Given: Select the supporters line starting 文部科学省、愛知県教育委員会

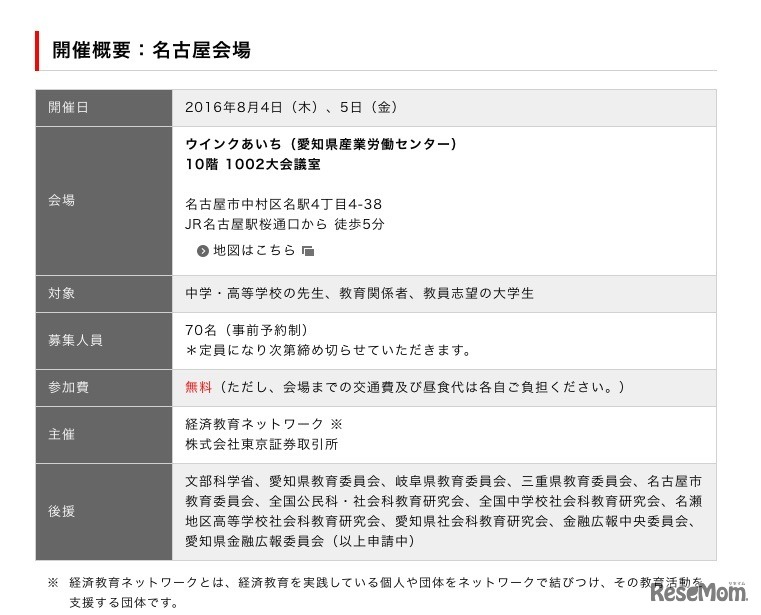Looking at the screenshot, I should 444,482.
